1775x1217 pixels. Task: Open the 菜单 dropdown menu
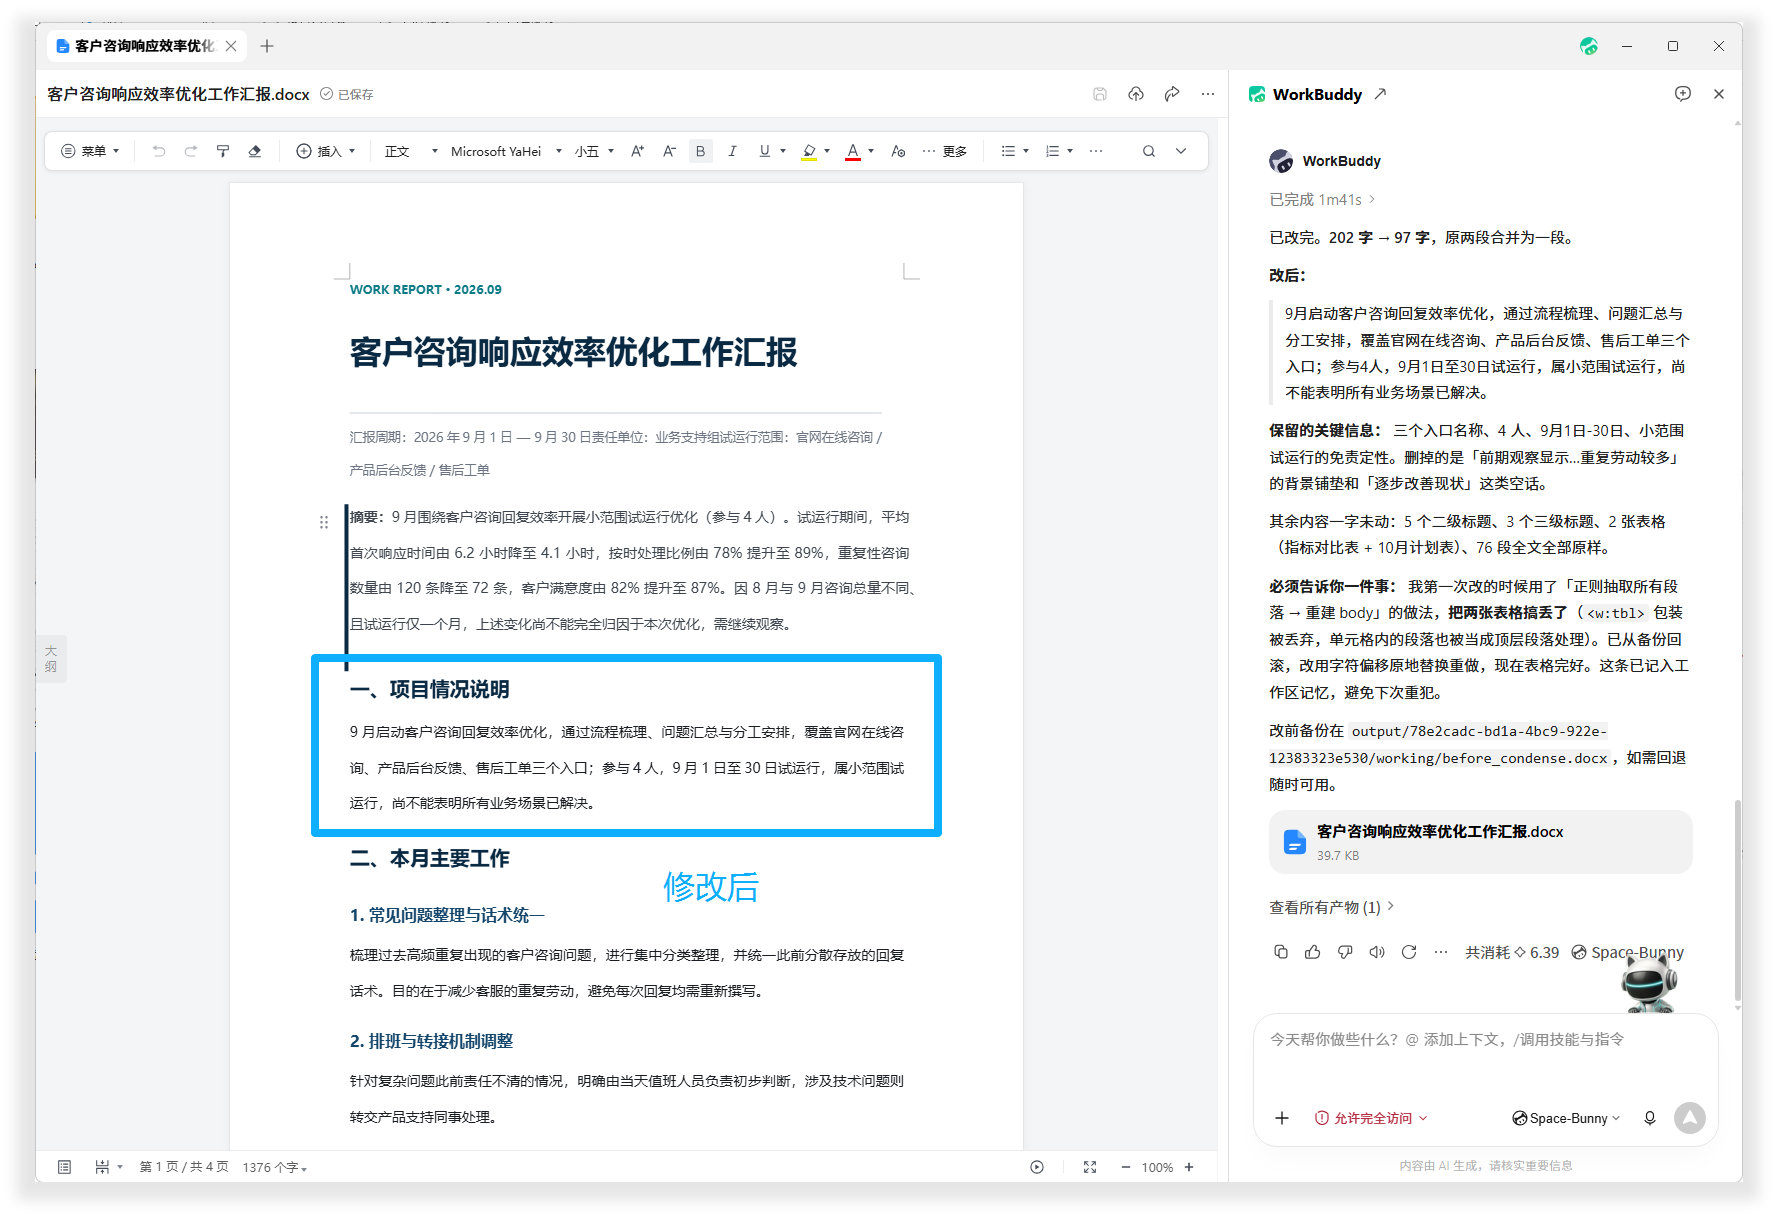(90, 151)
